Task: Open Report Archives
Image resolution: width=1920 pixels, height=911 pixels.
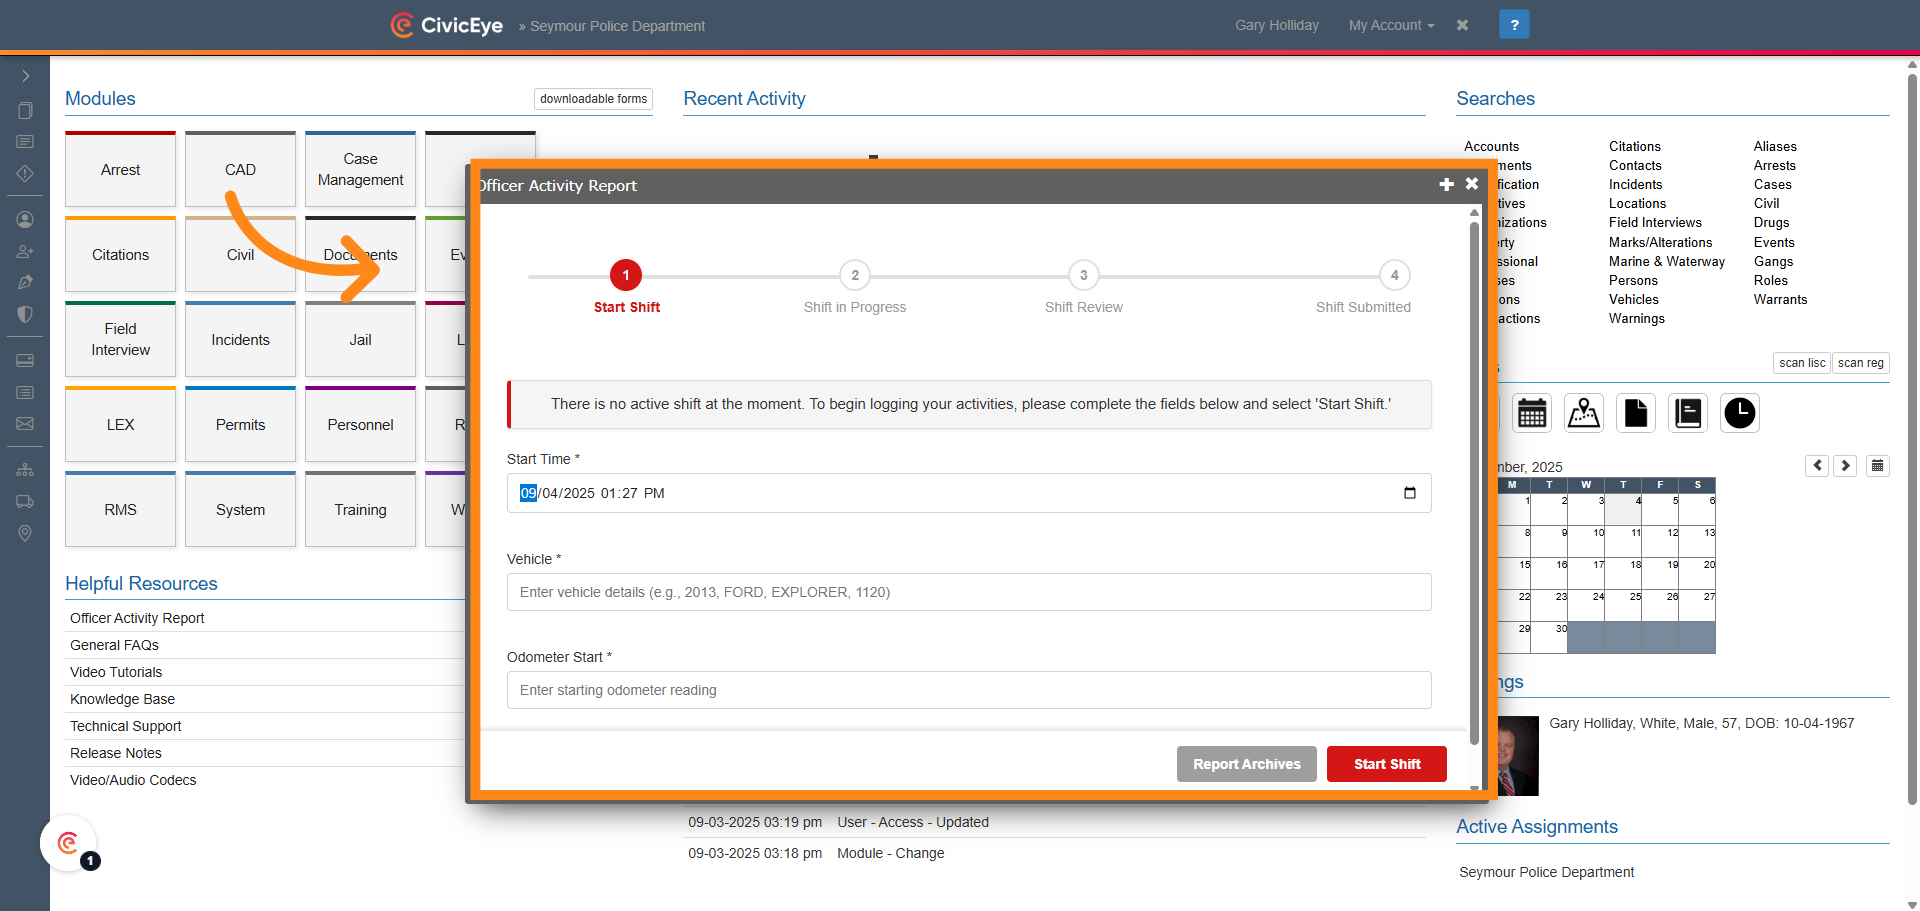Action: [x=1247, y=764]
